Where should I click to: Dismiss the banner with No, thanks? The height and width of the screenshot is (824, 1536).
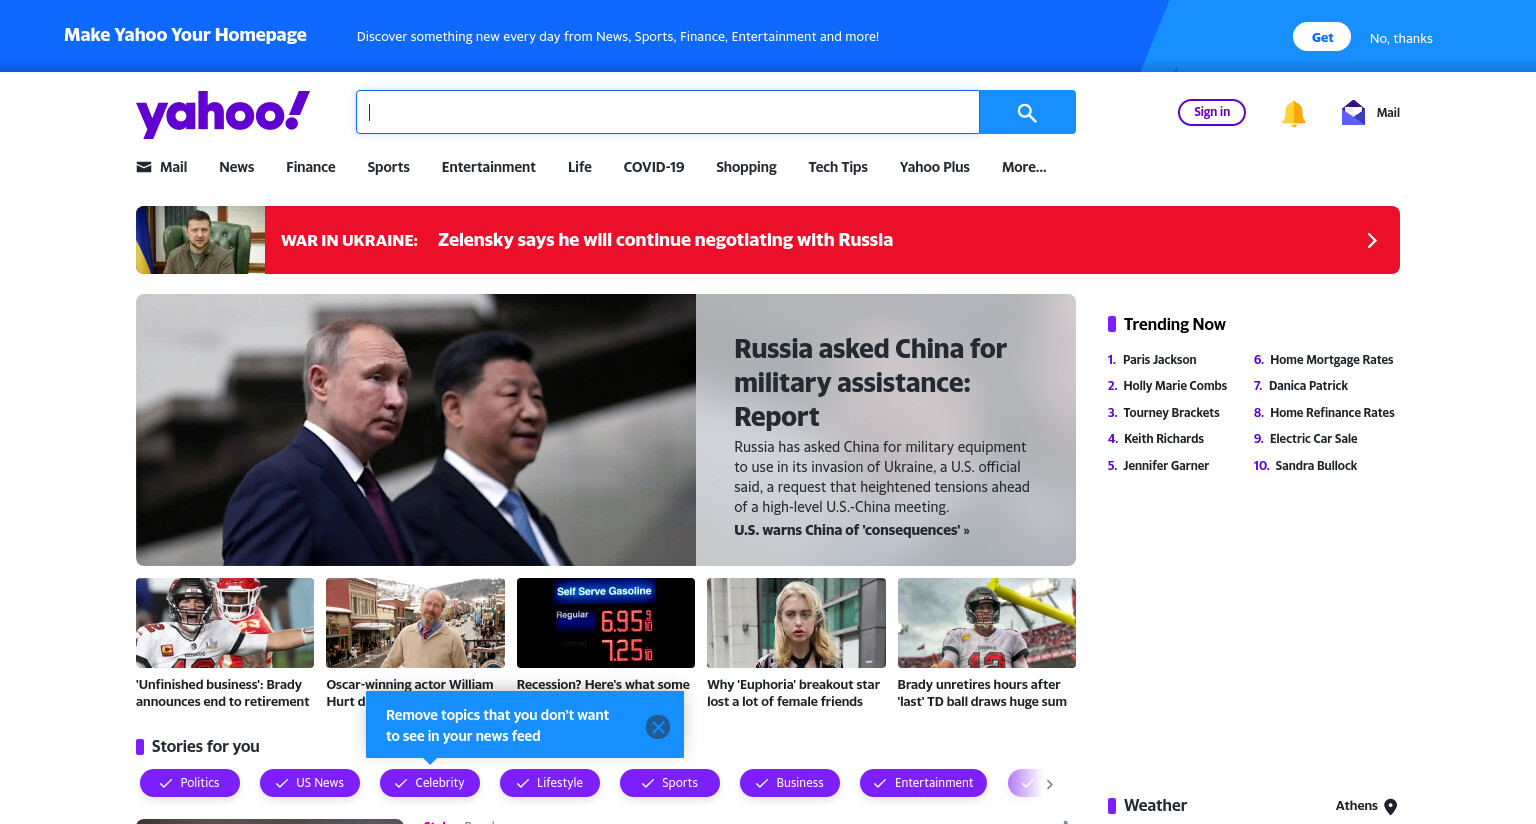1401,38
